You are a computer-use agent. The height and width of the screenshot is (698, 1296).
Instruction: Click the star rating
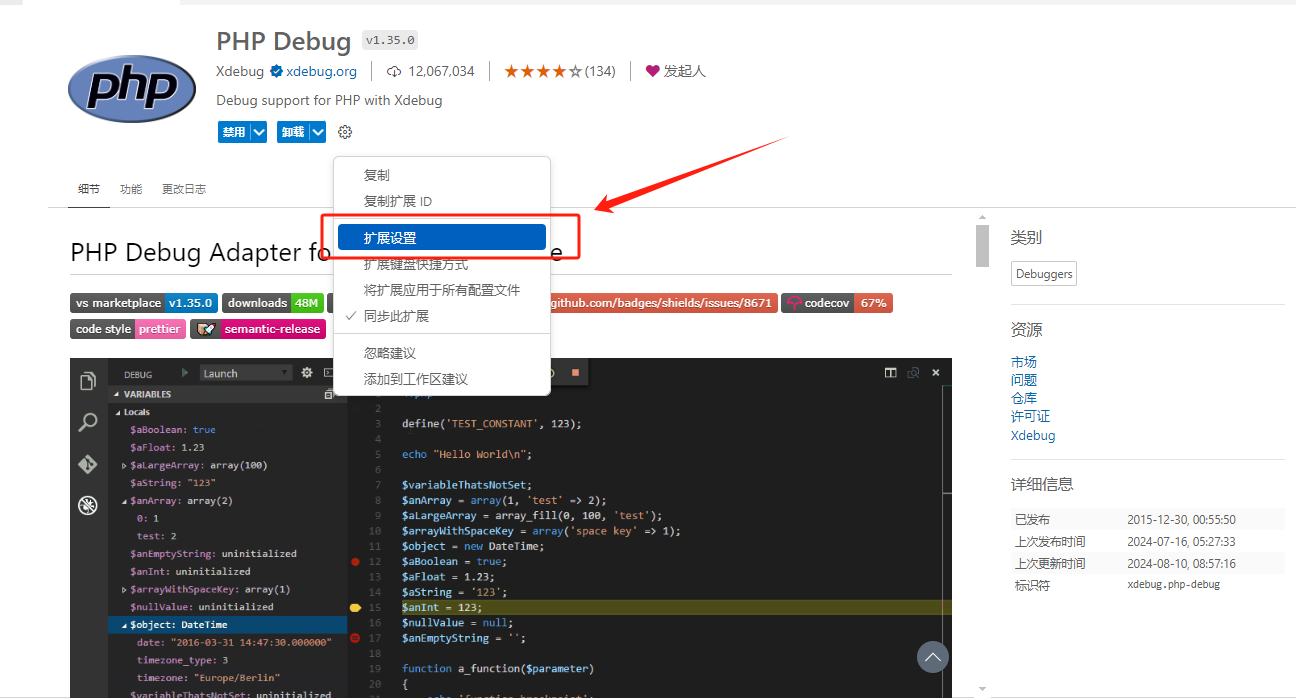tap(543, 71)
